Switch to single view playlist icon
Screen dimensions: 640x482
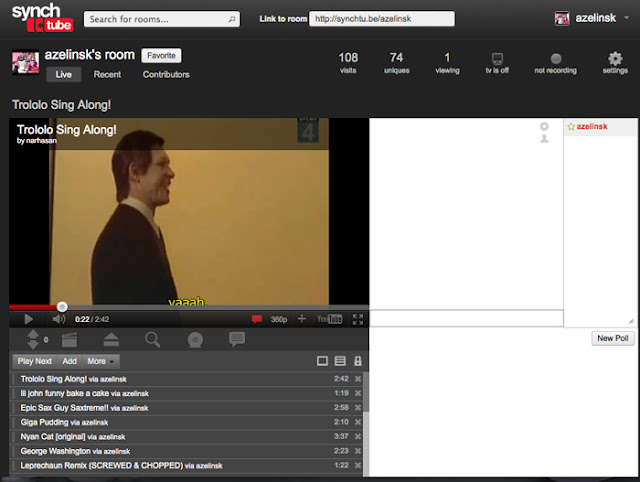(x=322, y=361)
